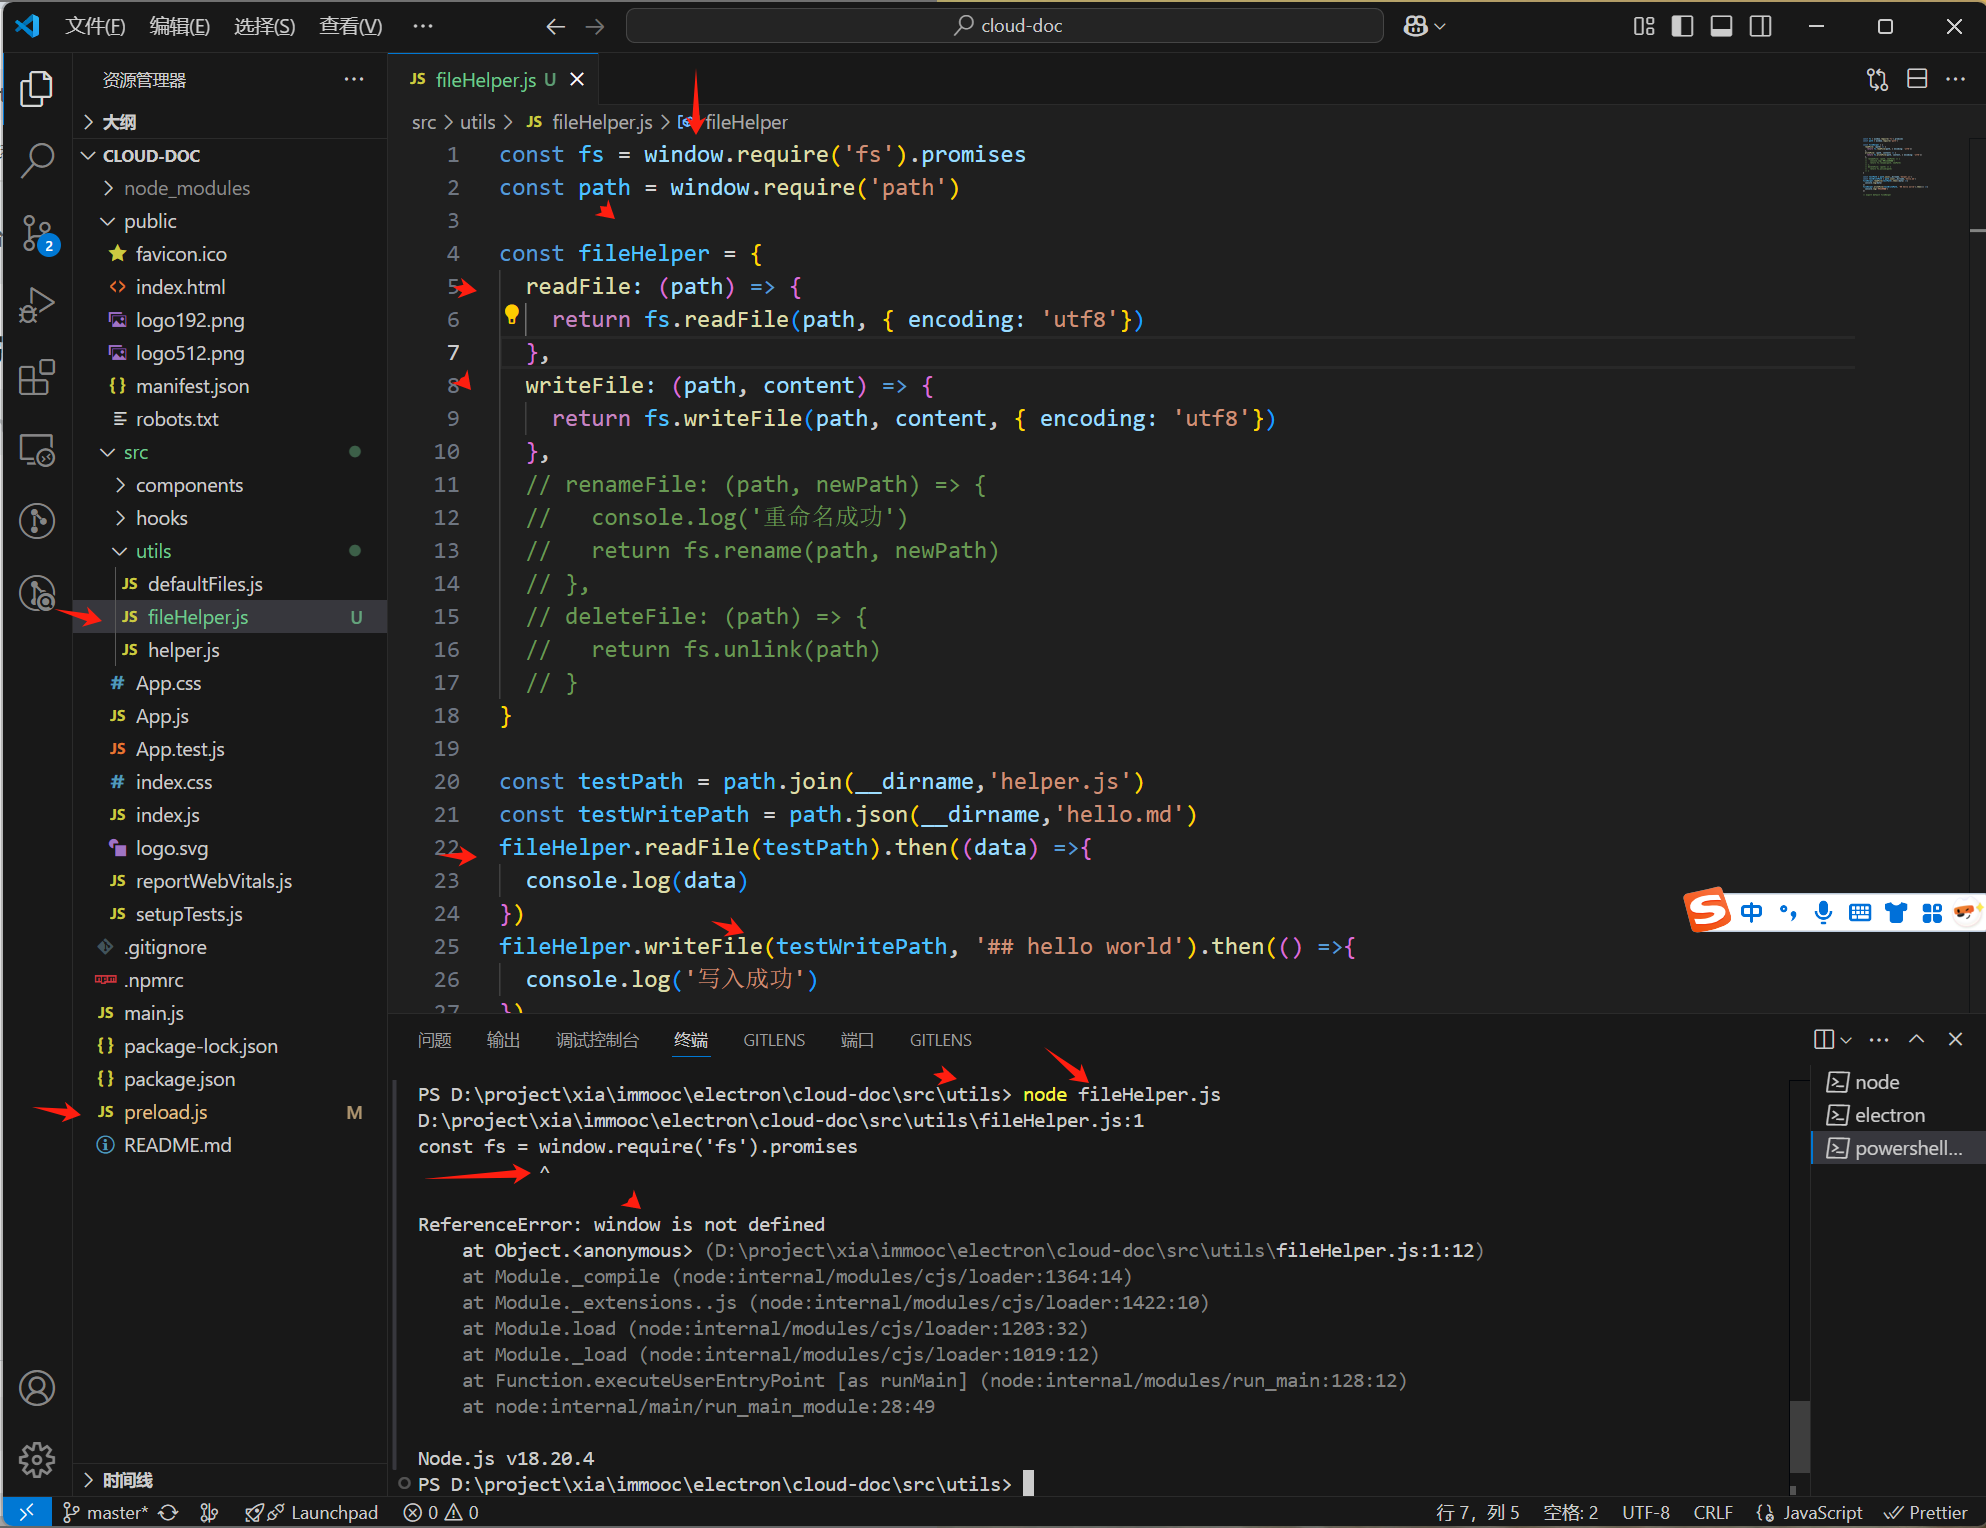The width and height of the screenshot is (1986, 1528).
Task: Click the cloud-doc command center search box
Action: tap(1005, 26)
